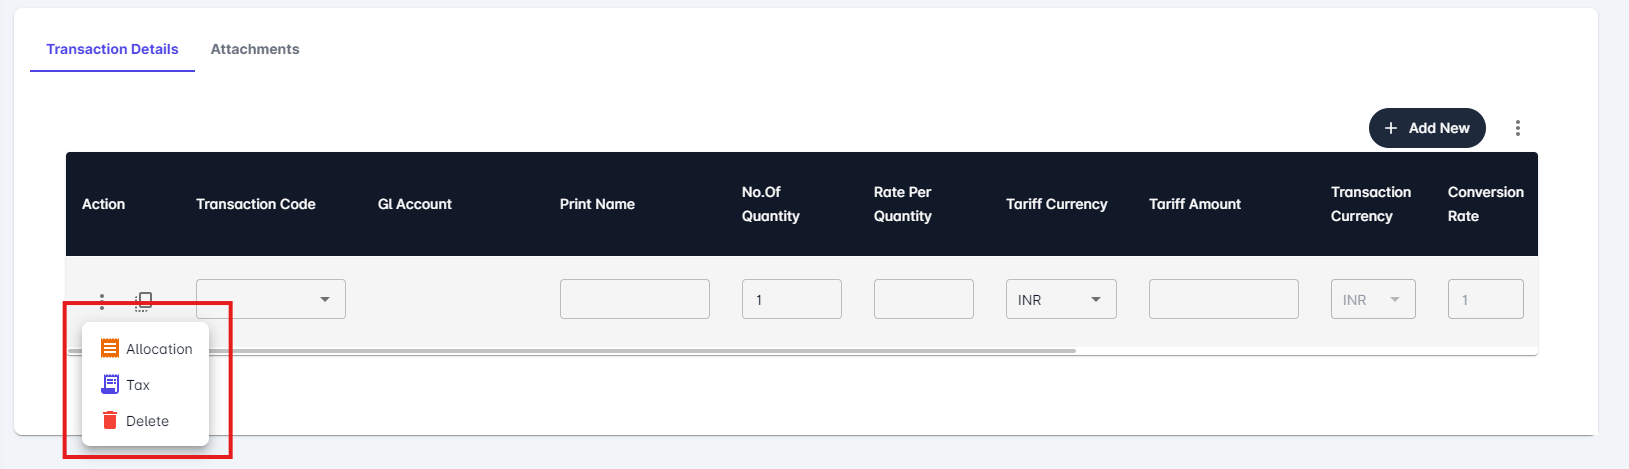Expand the Transaction Code dropdown
1629x469 pixels.
[271, 299]
